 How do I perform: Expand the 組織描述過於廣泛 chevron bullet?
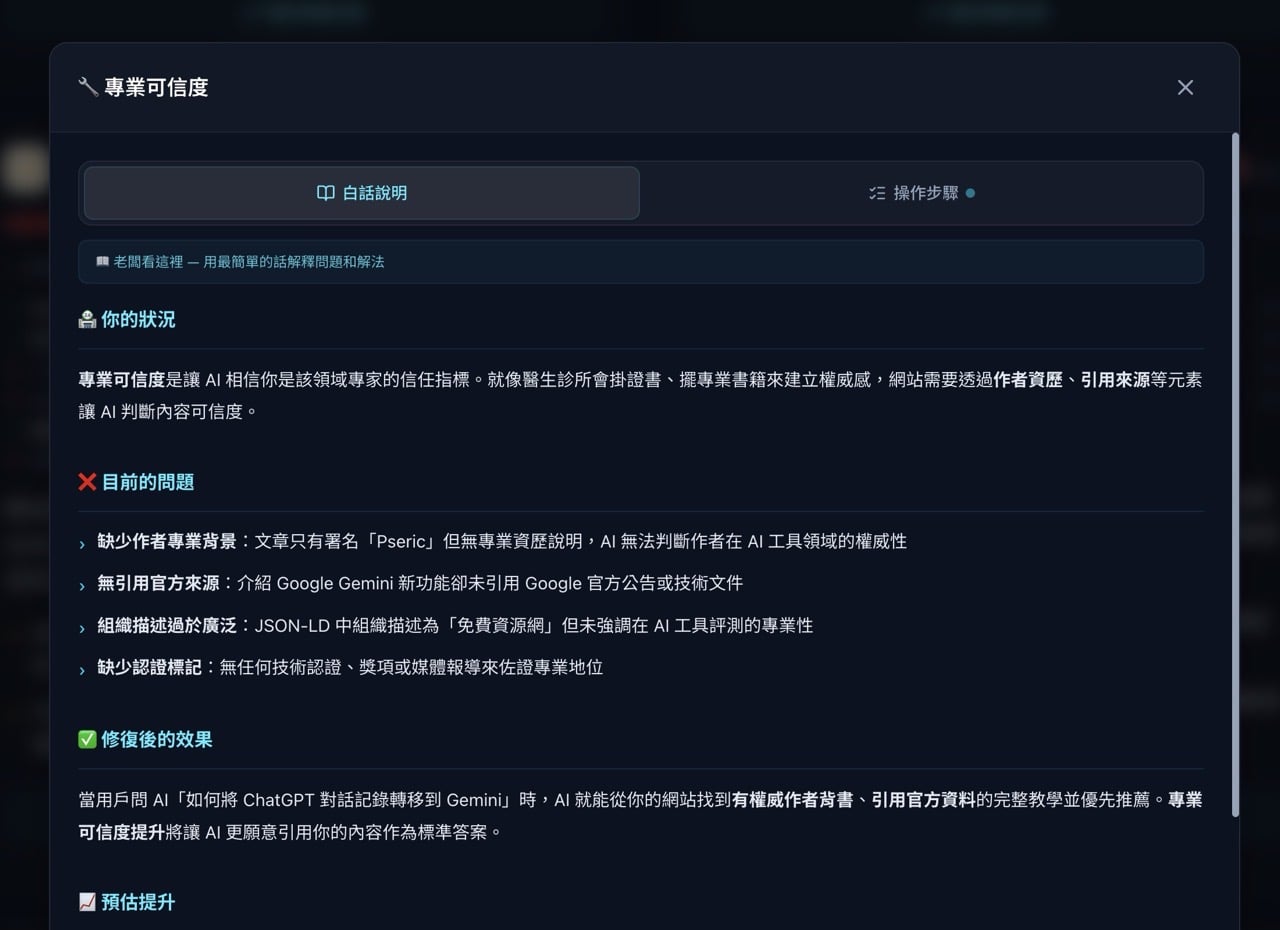pos(82,628)
